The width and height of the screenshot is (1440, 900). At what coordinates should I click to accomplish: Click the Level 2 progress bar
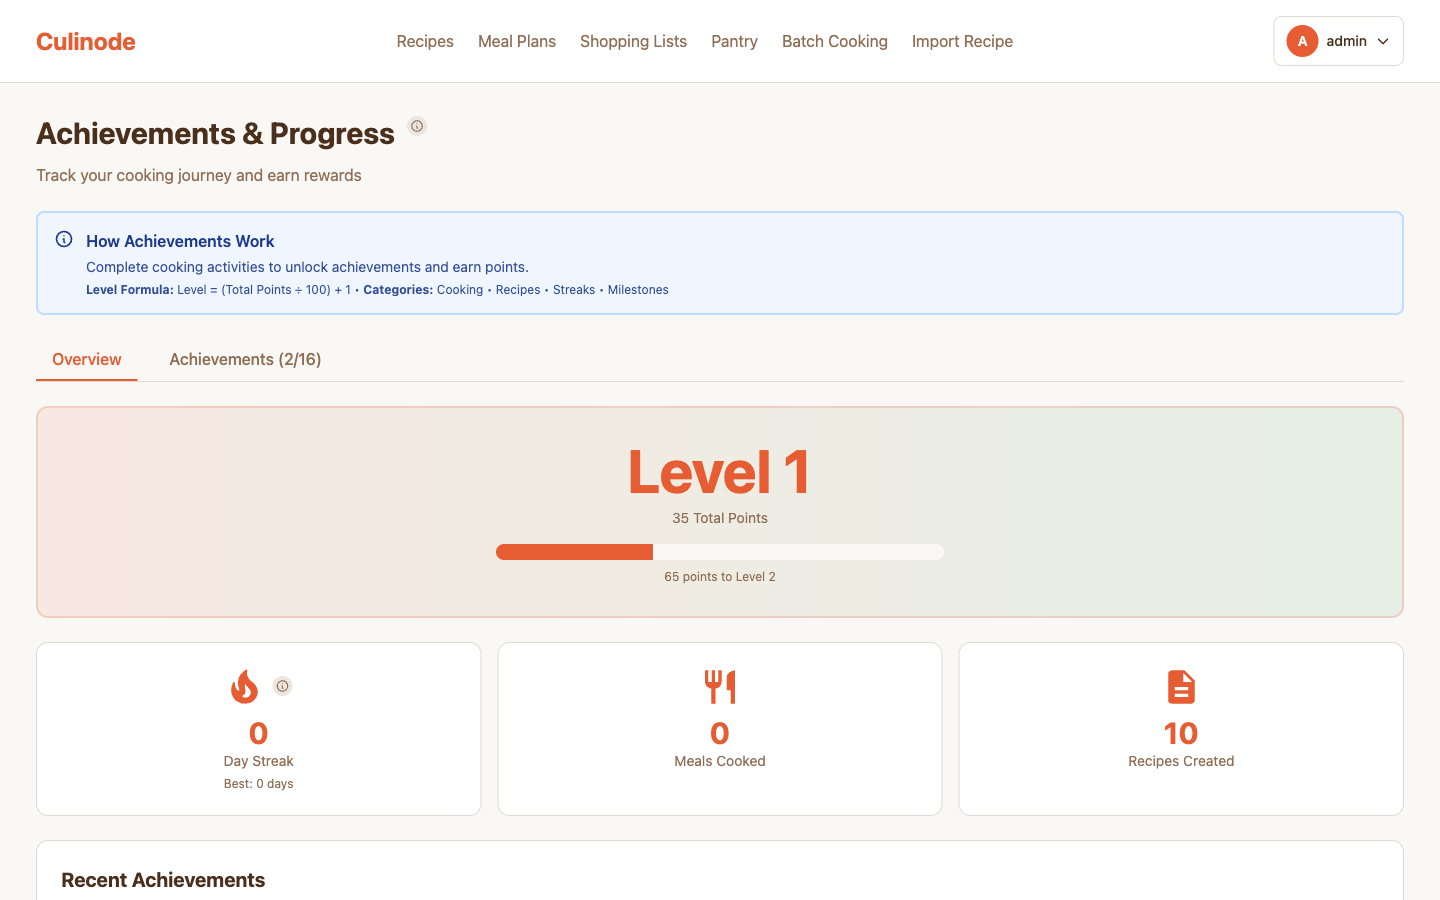pyautogui.click(x=719, y=551)
